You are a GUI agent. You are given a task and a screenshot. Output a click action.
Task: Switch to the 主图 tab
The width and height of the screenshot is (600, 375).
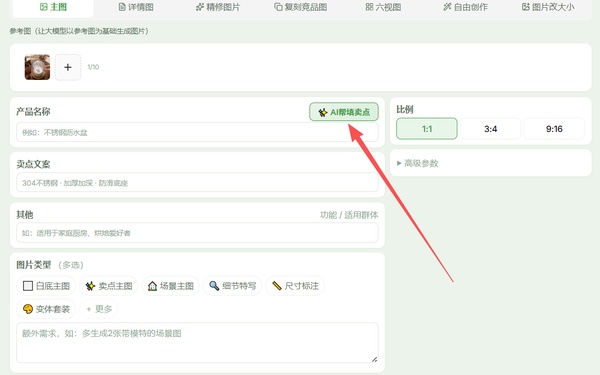point(53,7)
